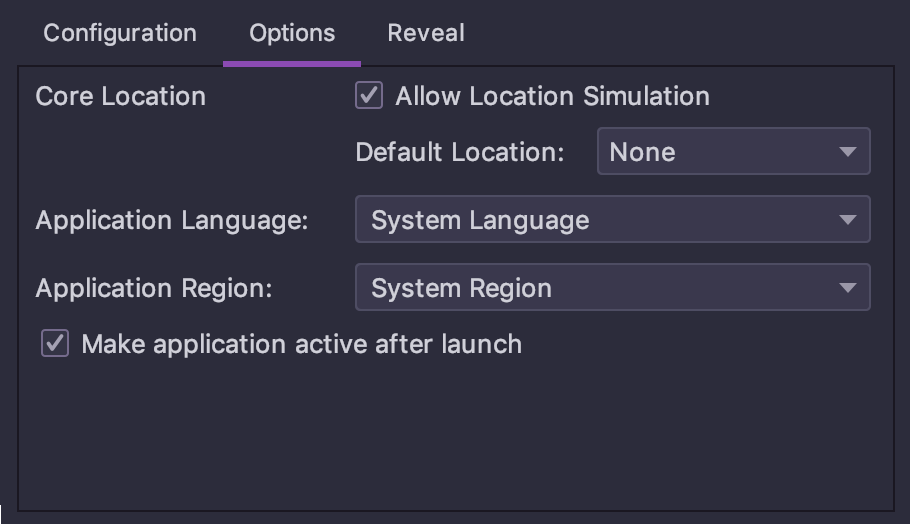Image resolution: width=910 pixels, height=524 pixels.
Task: Click the Make application active after launch text
Action: (x=302, y=344)
